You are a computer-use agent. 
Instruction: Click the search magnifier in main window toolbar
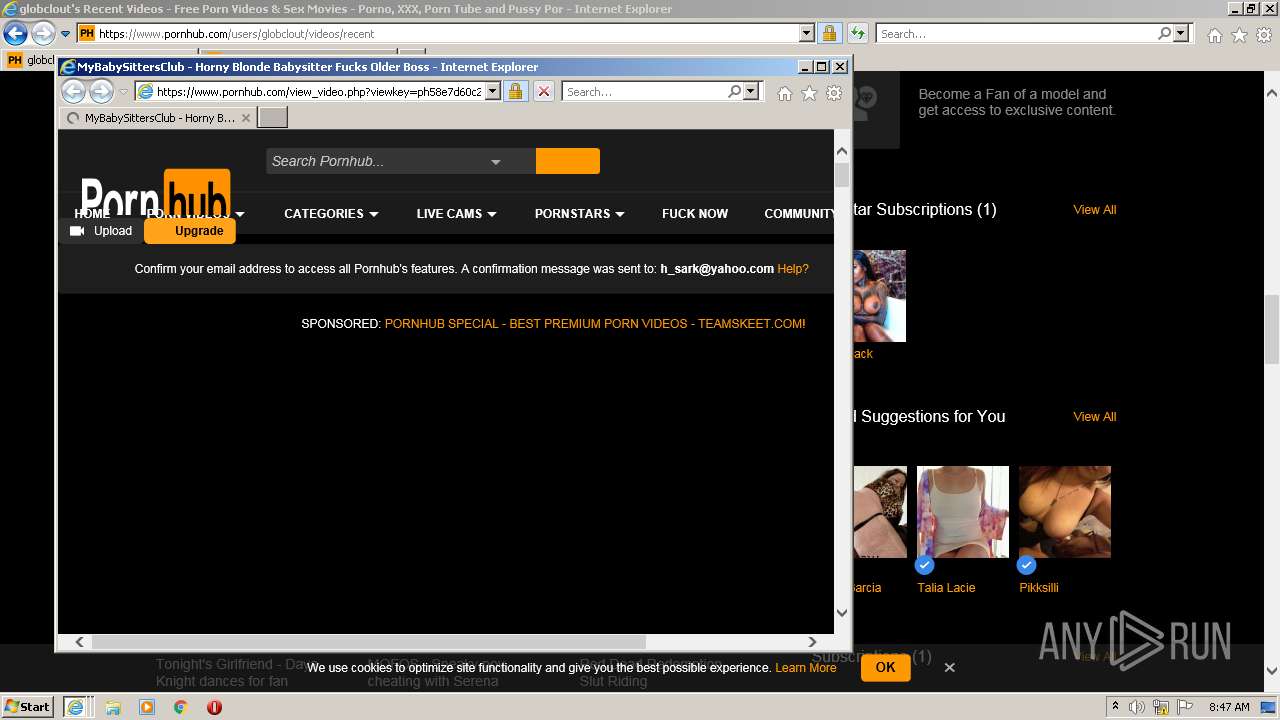pos(1164,33)
